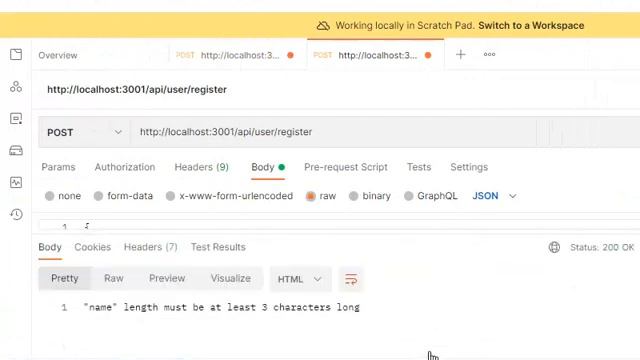Open the HTML response format dropdown
The image size is (640, 360).
(300, 280)
